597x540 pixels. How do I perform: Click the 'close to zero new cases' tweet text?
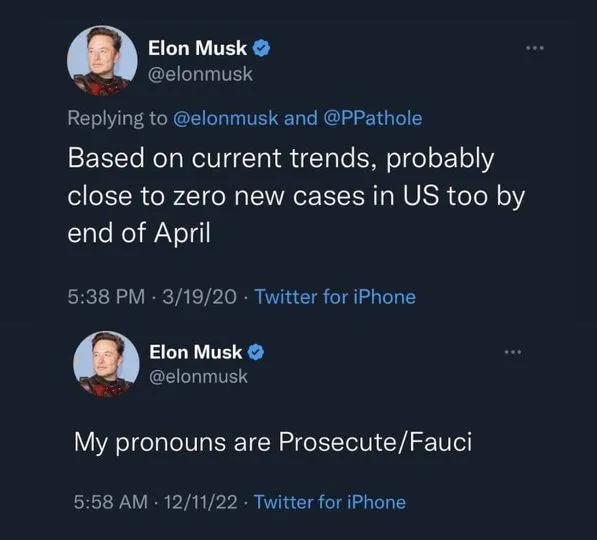pos(296,197)
